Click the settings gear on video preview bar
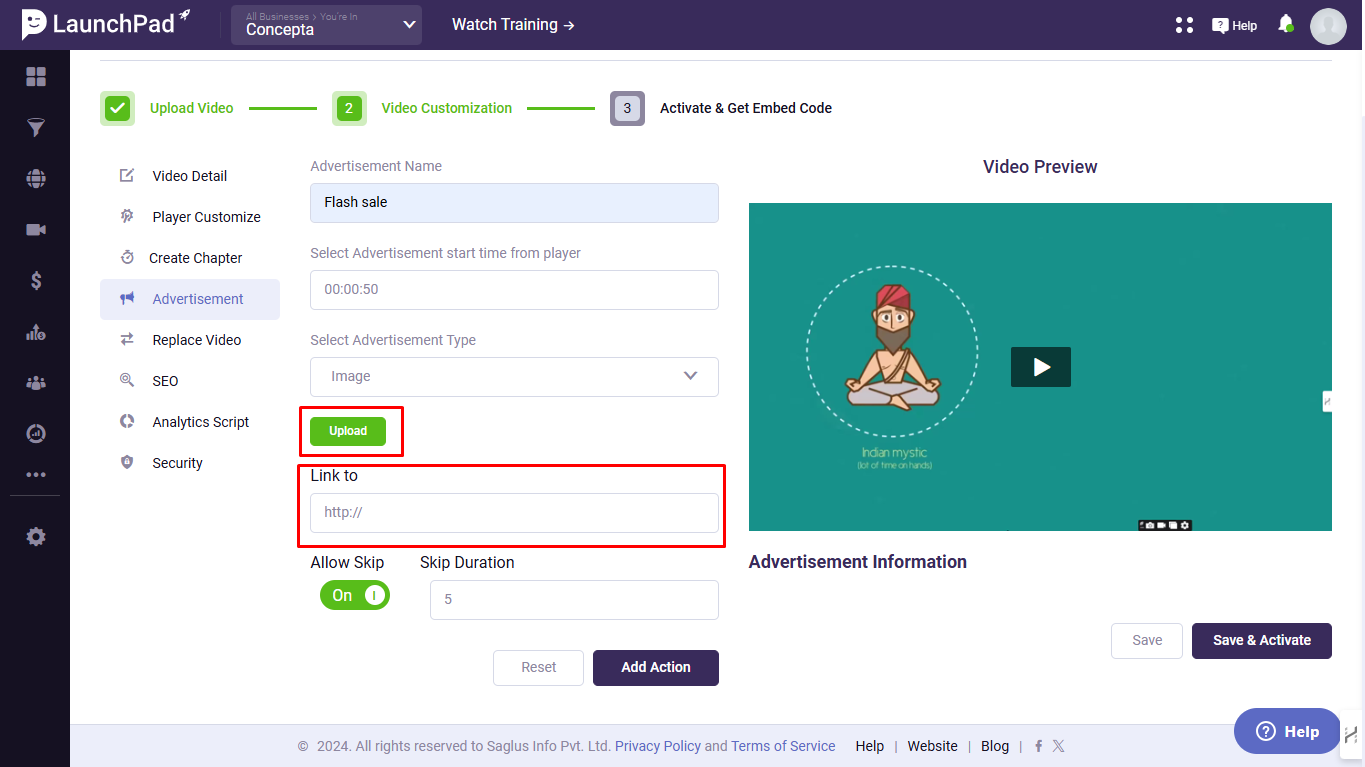This screenshot has width=1365, height=767. (x=1185, y=525)
